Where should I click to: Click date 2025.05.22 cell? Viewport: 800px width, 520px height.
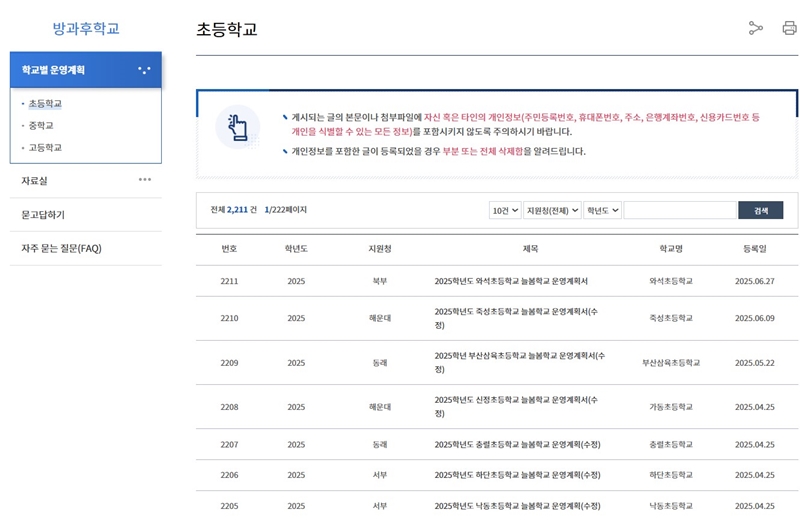point(755,363)
